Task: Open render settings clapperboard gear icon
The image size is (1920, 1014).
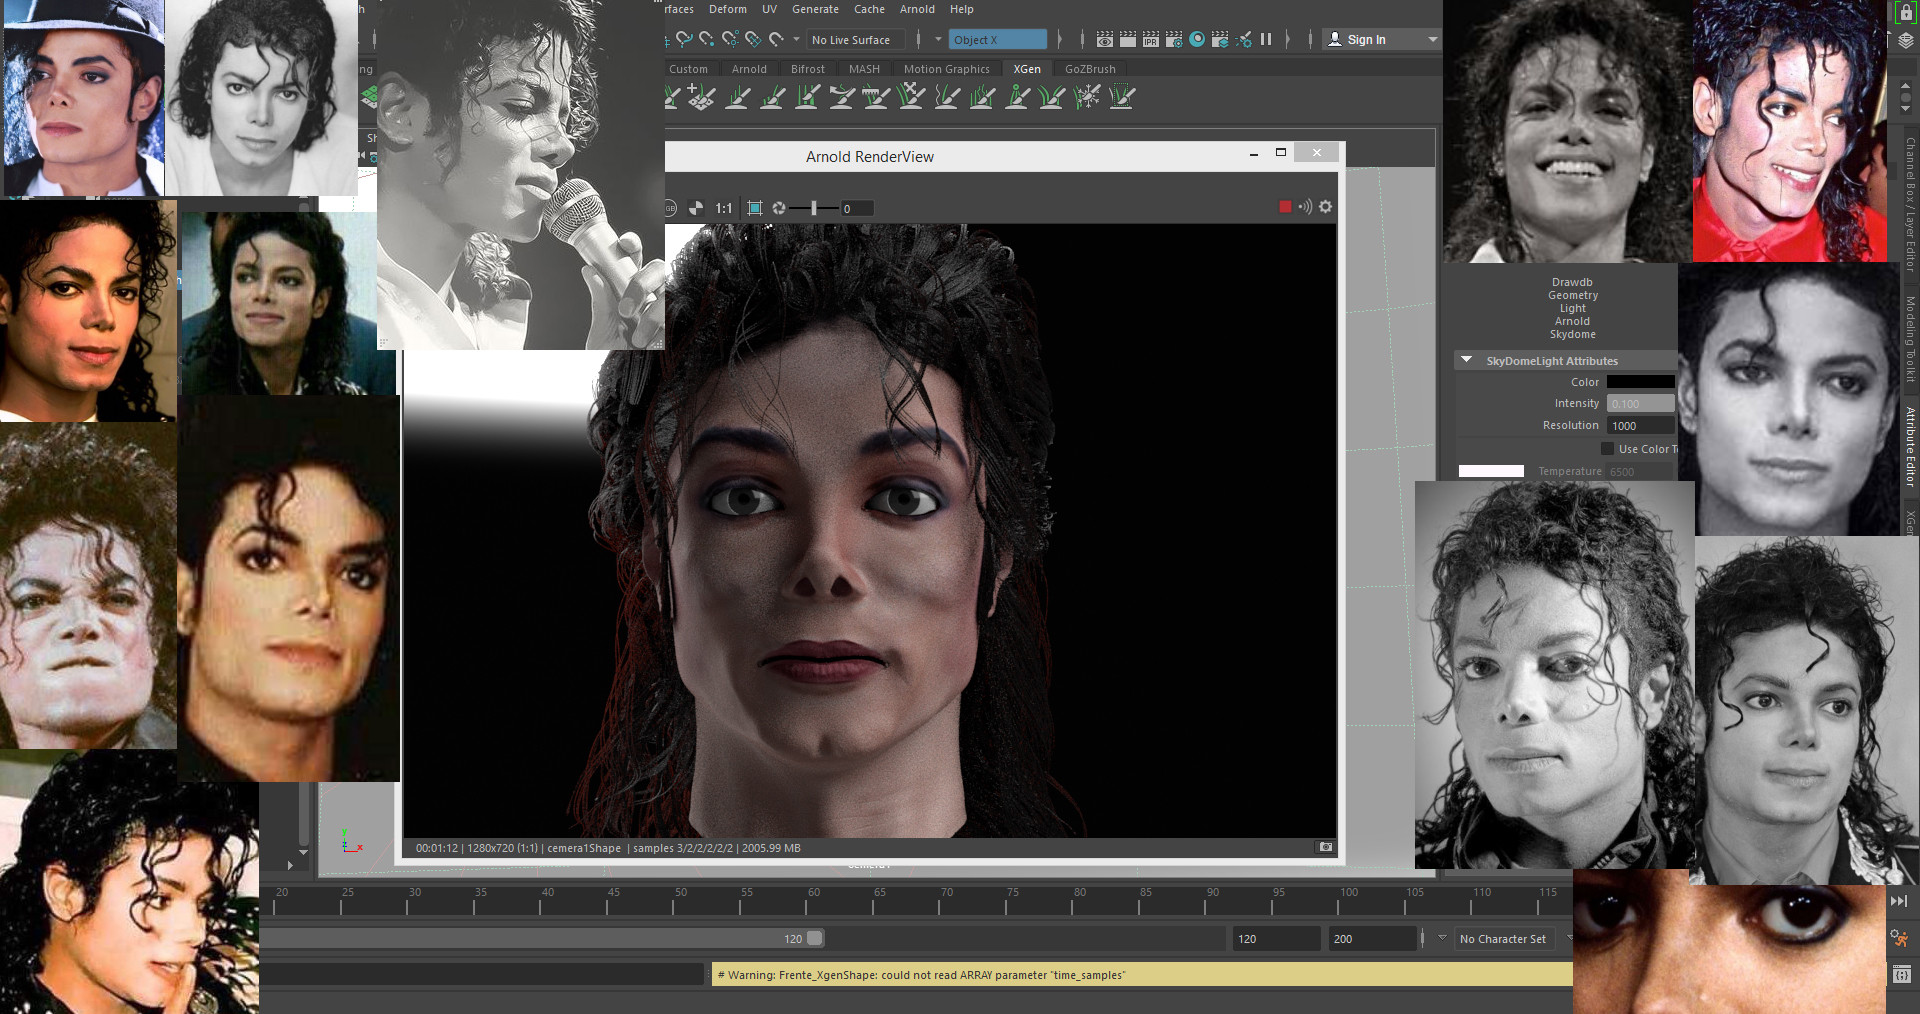Action: coord(1174,40)
